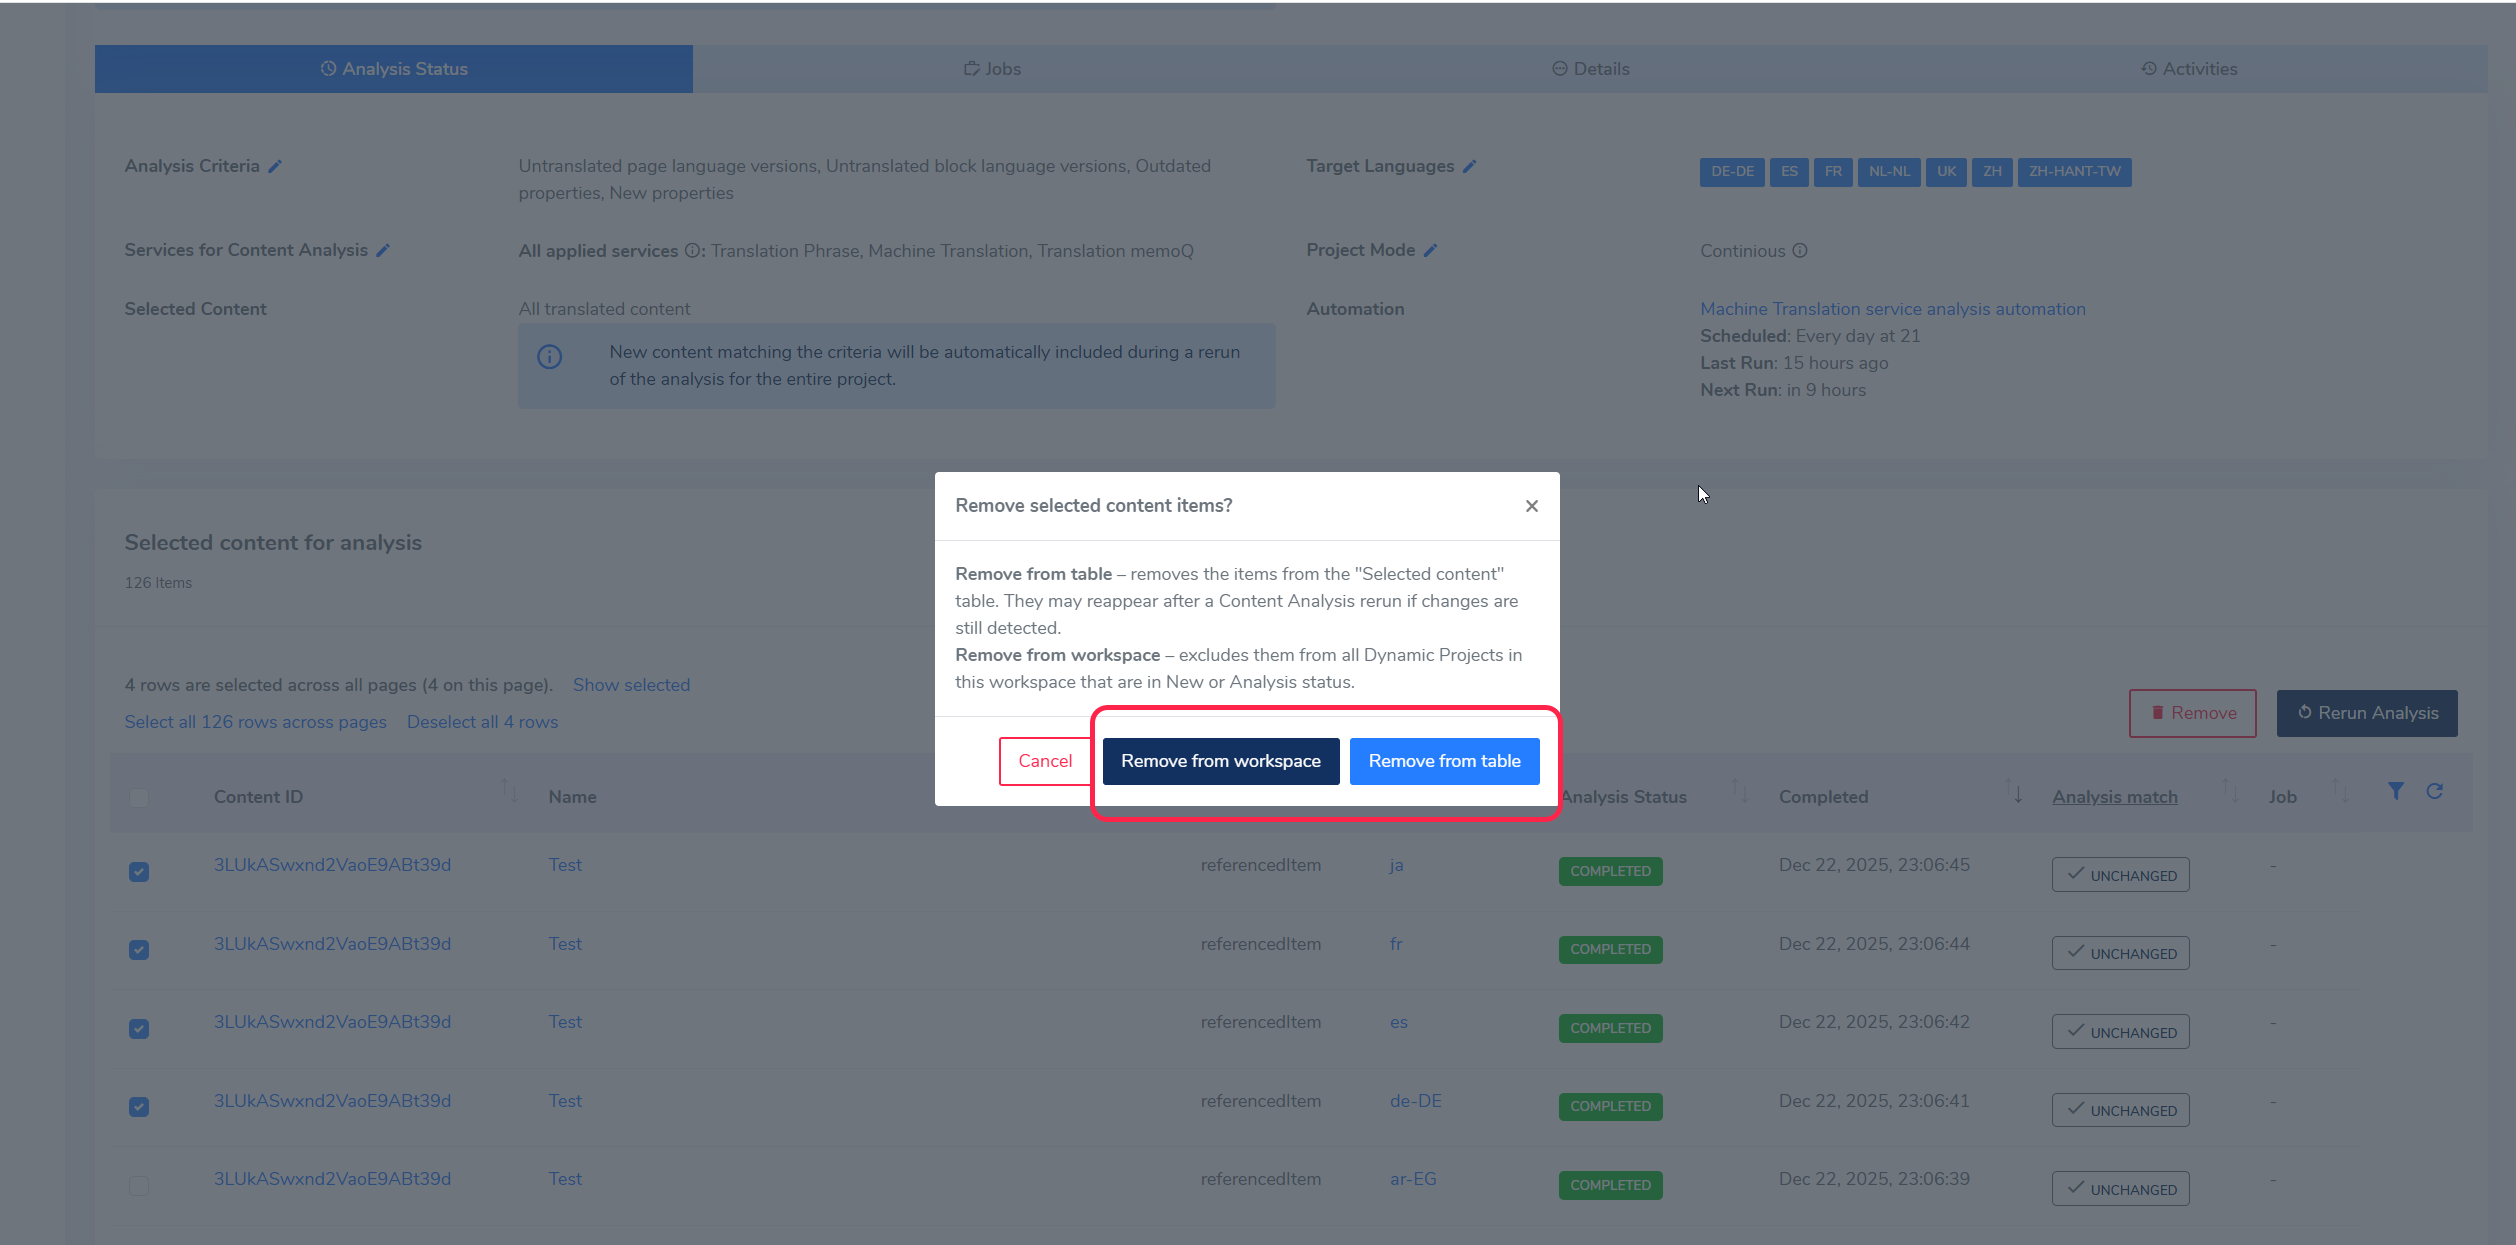
Task: Uncheck the de-DE language row checkbox
Action: pyautogui.click(x=139, y=1107)
